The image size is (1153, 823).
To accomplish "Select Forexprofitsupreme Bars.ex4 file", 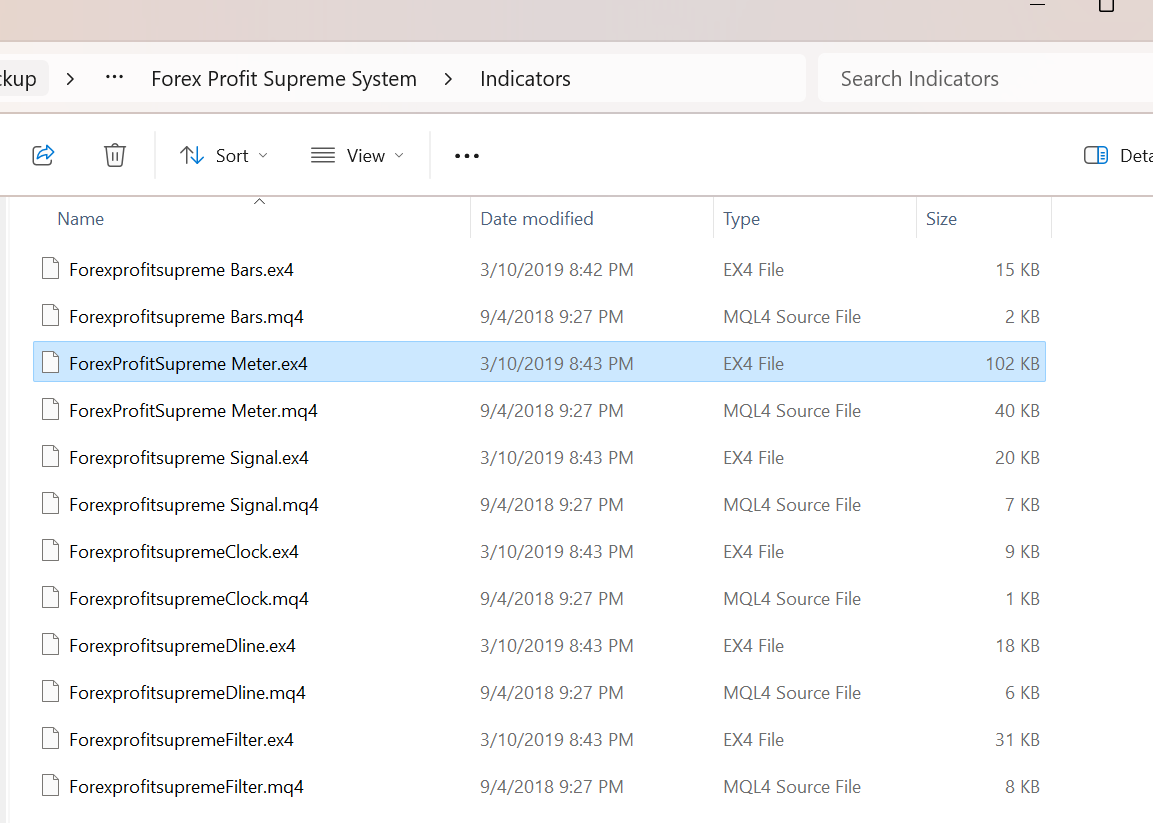I will (x=540, y=270).
